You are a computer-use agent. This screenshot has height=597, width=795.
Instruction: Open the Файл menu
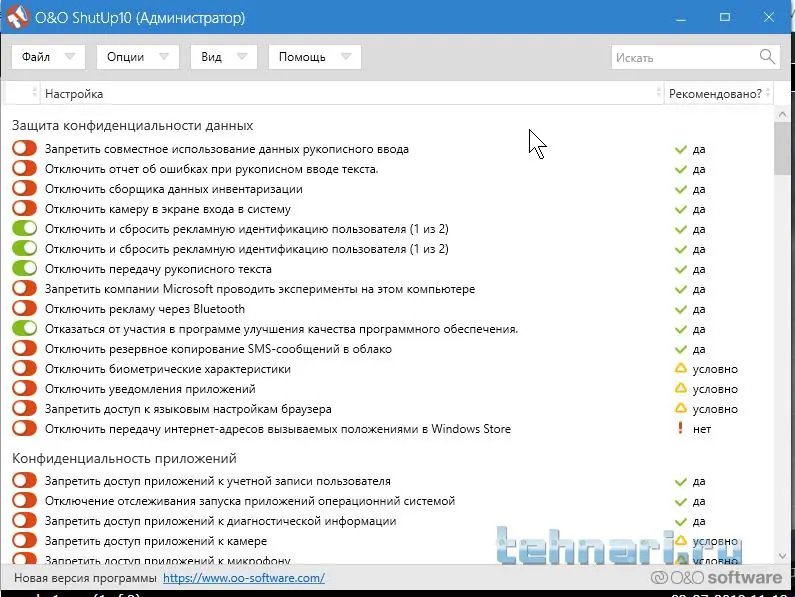pyautogui.click(x=48, y=57)
